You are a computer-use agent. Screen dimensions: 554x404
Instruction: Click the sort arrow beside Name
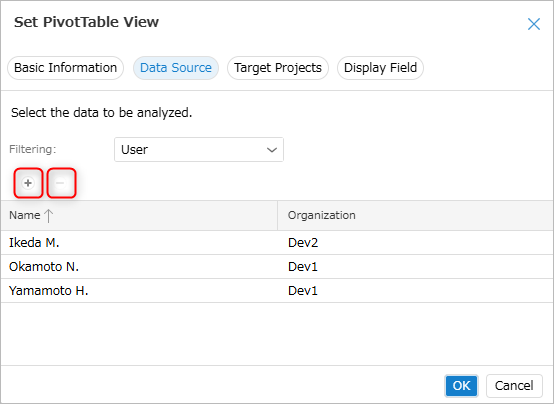click(x=48, y=216)
